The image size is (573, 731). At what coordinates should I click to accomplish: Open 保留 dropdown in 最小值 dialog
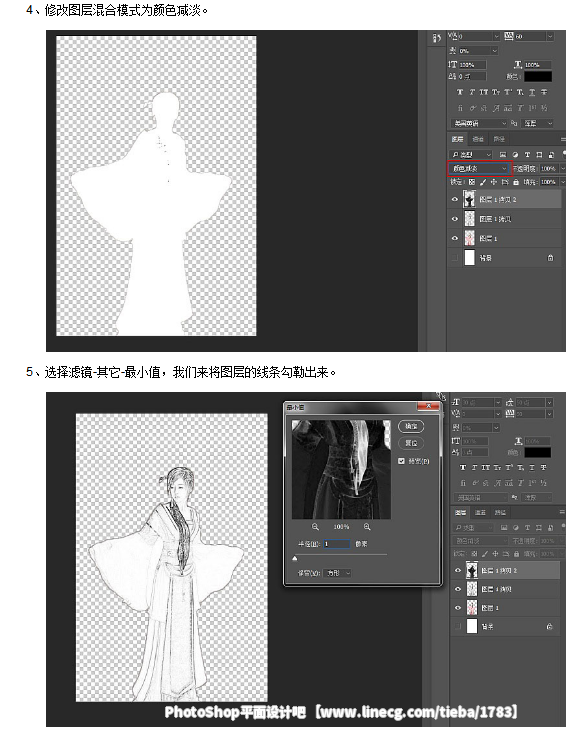coord(338,573)
